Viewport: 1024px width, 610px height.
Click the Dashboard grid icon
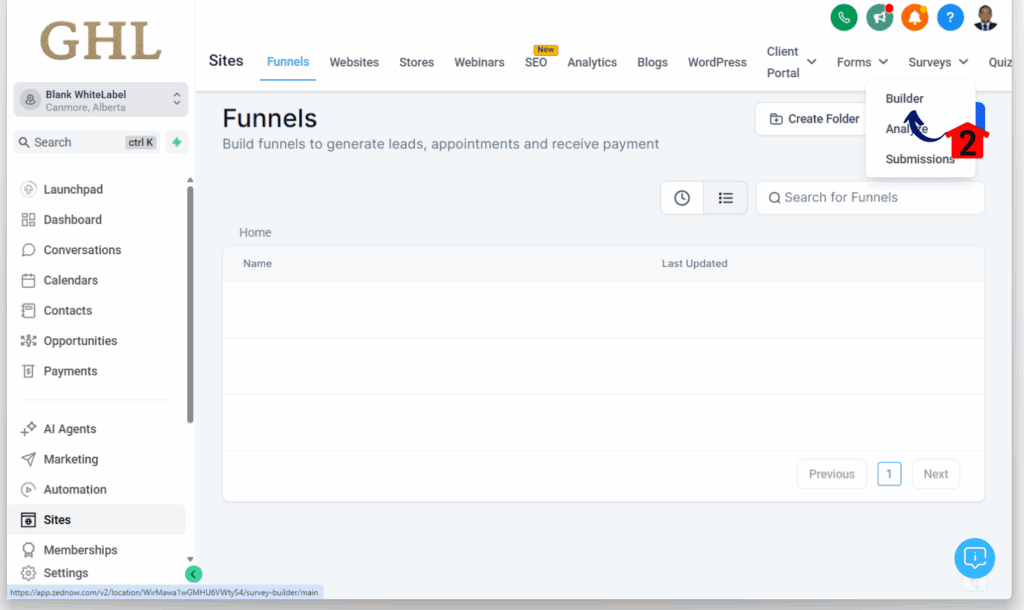[28, 219]
